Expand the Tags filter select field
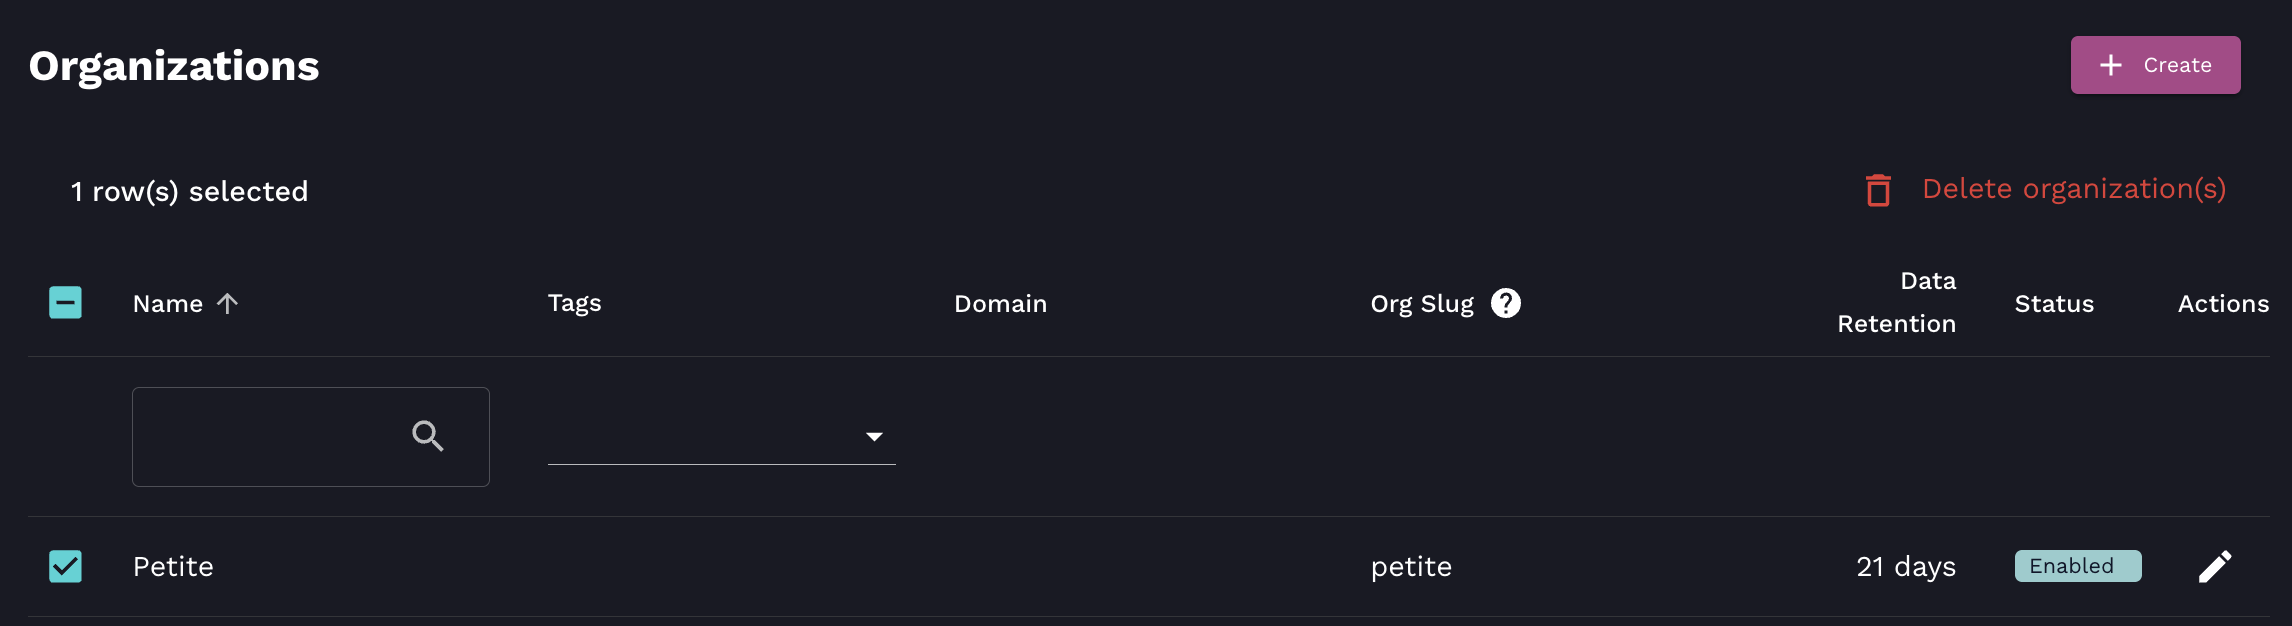Image resolution: width=2292 pixels, height=626 pixels. [x=700, y=437]
